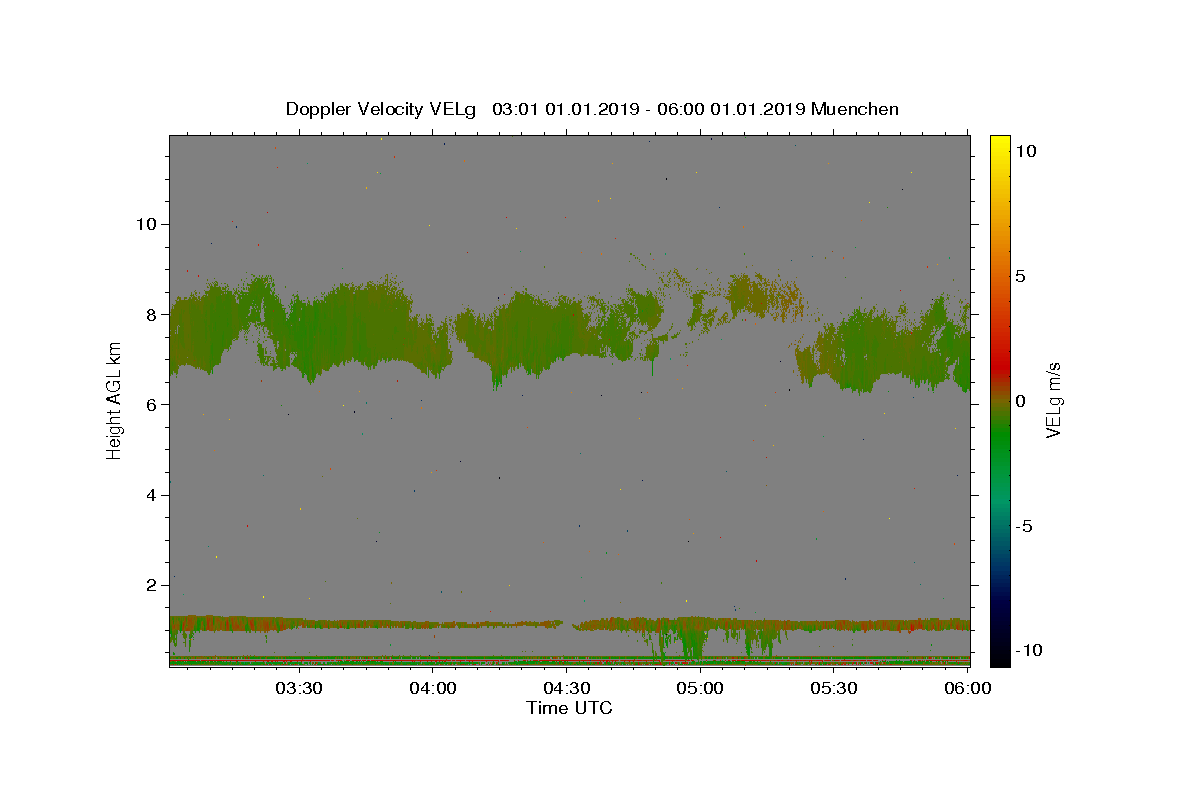Click the dark bottom of the colorbar
Screen dimensions: 1200x800
point(999,650)
